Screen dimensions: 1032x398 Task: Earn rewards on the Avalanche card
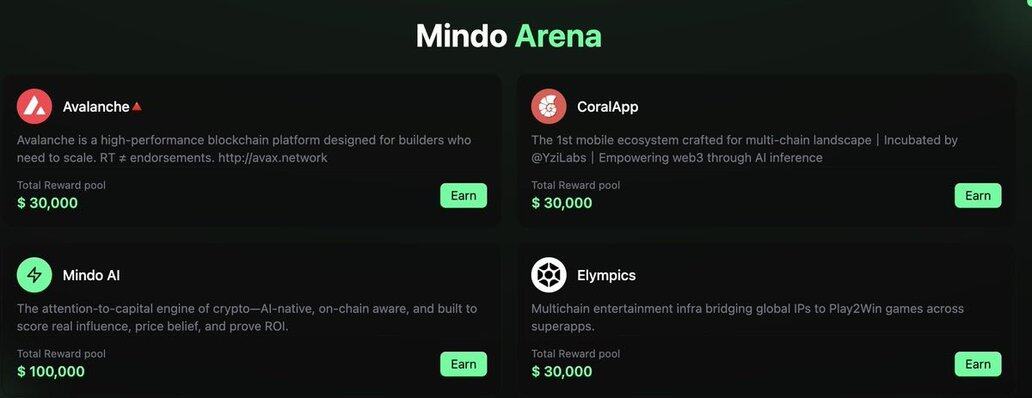[x=463, y=195]
